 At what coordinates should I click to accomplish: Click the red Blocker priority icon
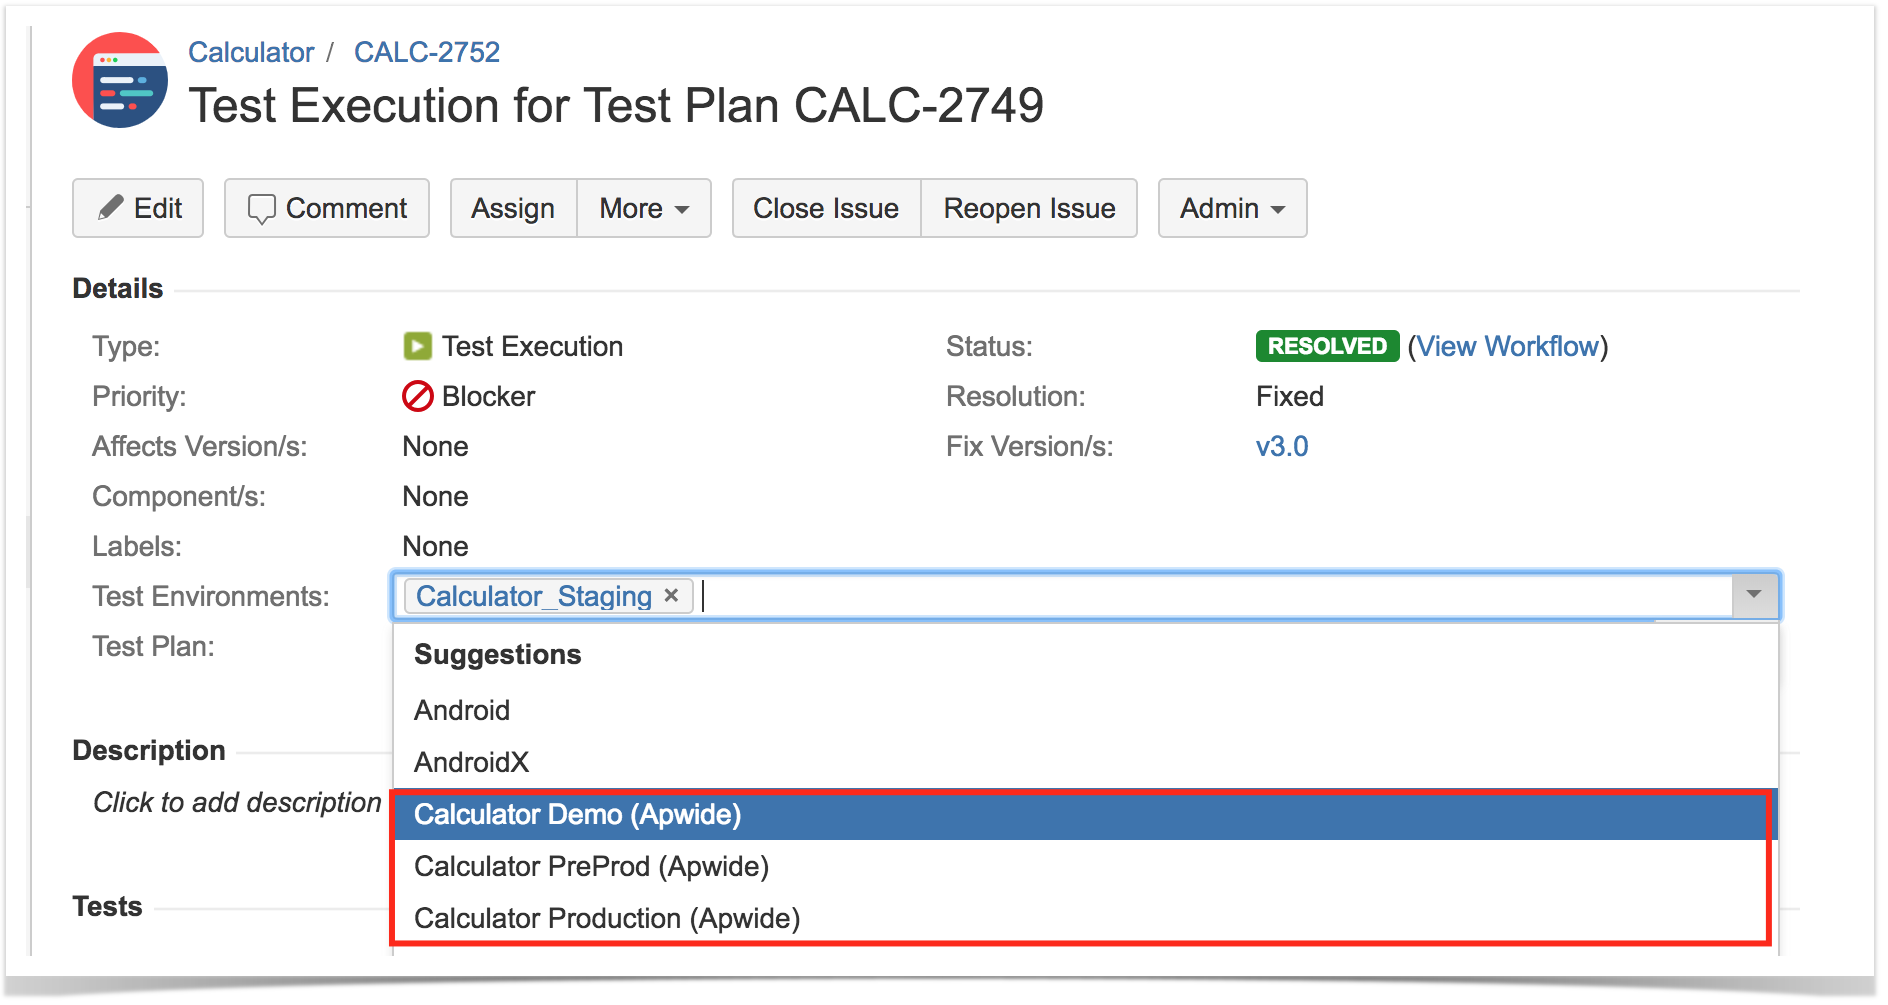[417, 396]
